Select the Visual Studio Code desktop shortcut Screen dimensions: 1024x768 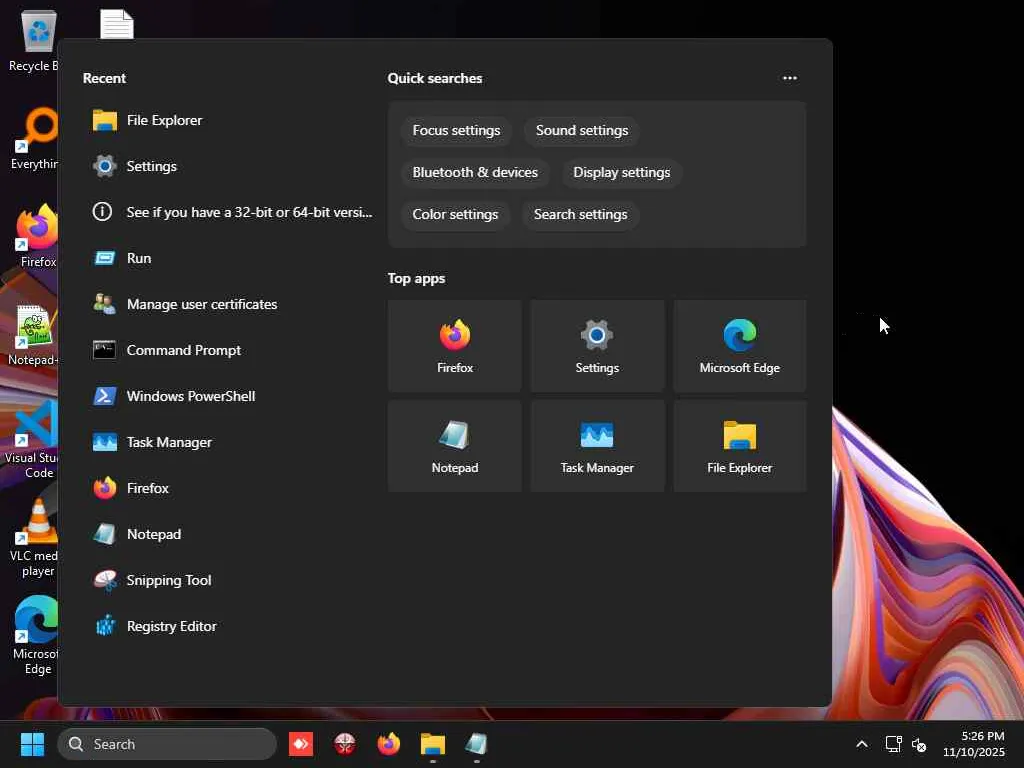point(31,440)
